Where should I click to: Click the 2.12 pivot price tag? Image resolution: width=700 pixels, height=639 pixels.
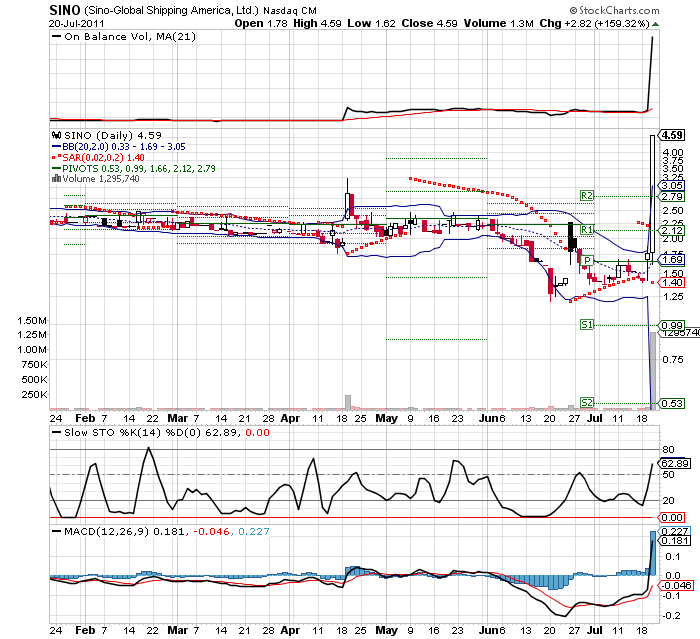[x=672, y=230]
